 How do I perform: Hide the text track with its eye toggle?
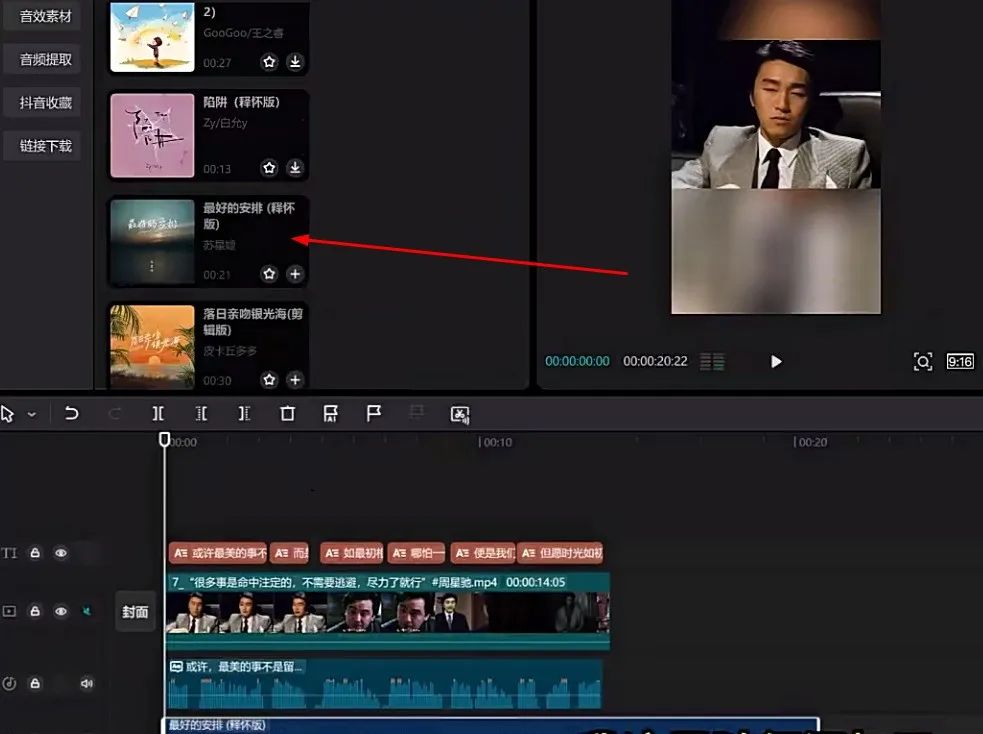[x=62, y=551]
